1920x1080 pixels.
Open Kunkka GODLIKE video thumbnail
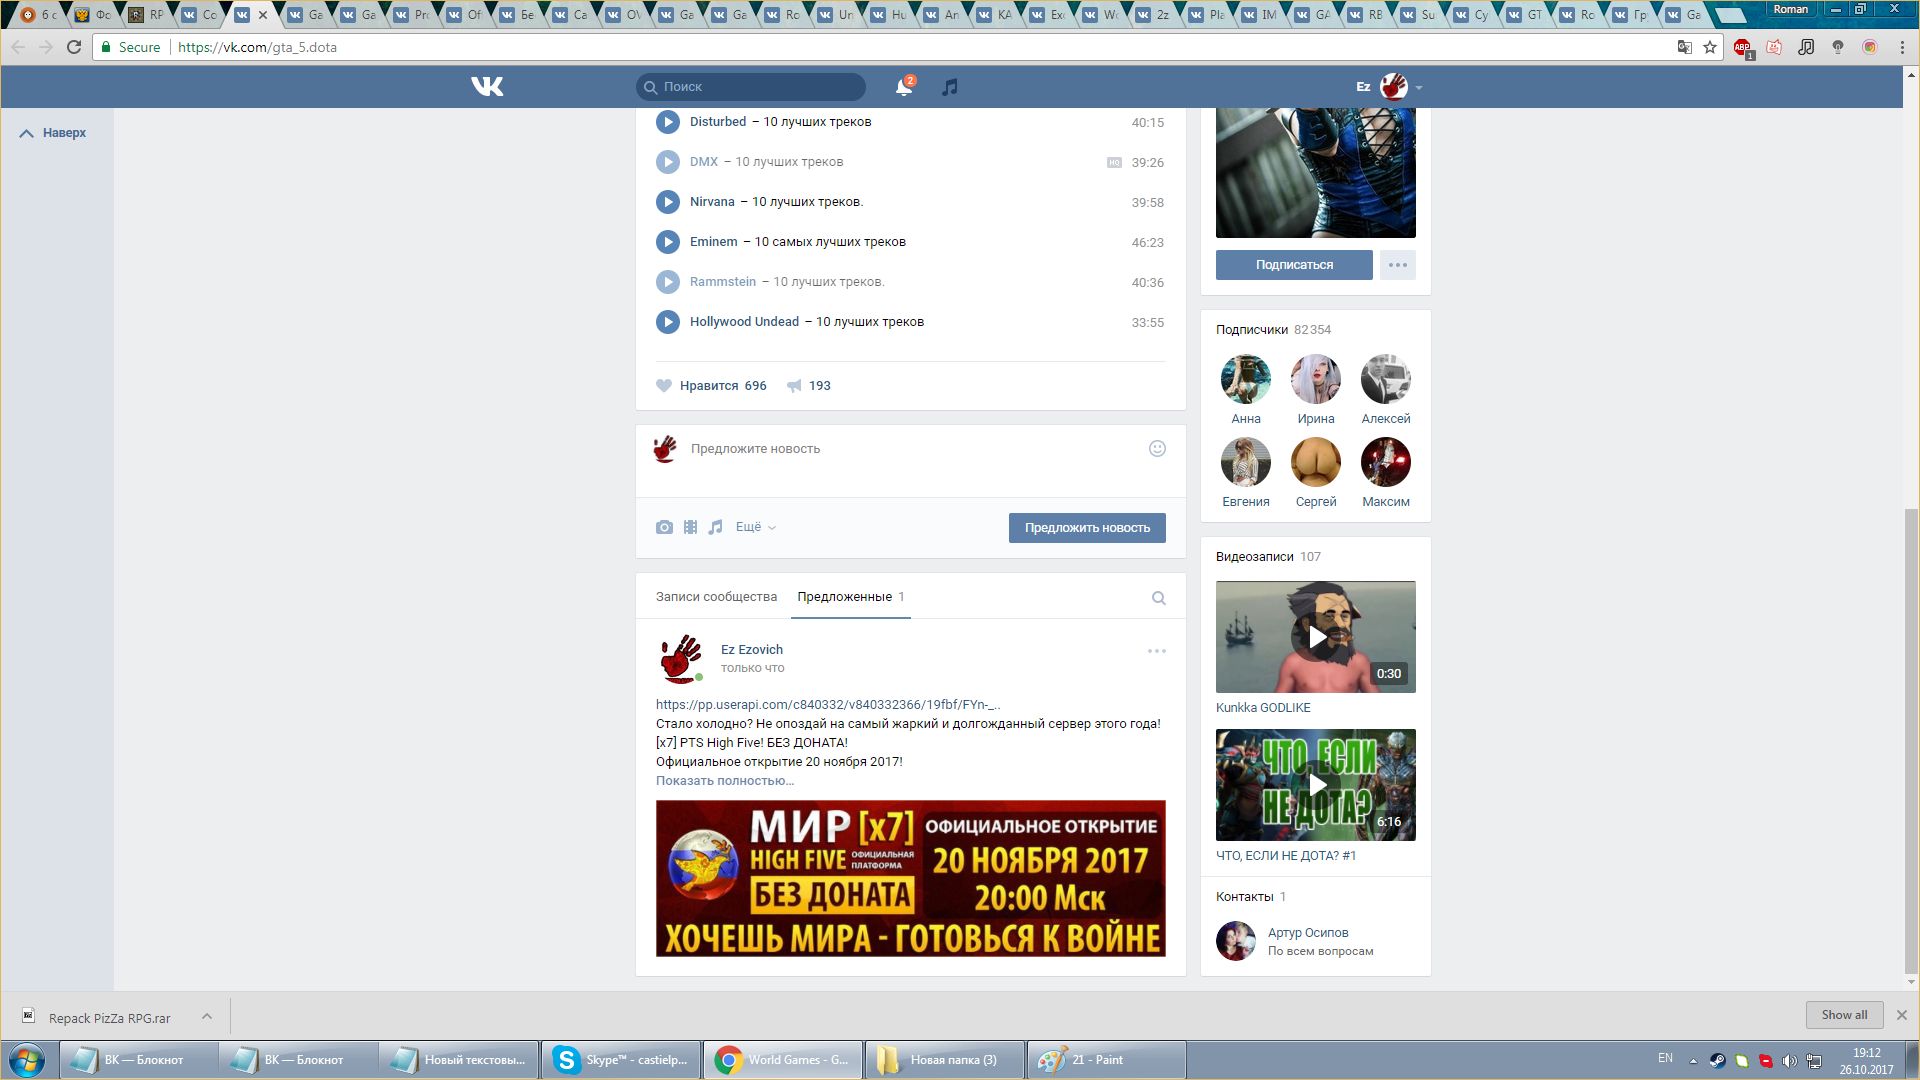[1315, 637]
